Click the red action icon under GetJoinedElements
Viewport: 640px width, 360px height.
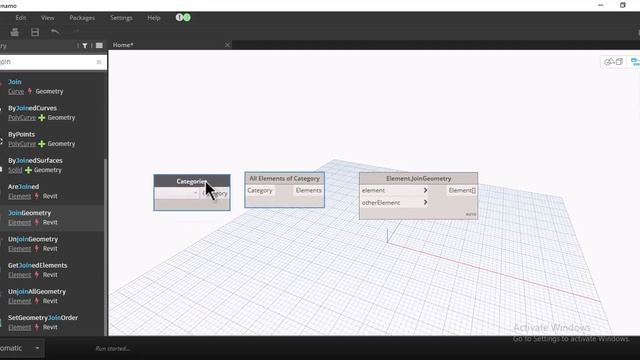(37, 275)
